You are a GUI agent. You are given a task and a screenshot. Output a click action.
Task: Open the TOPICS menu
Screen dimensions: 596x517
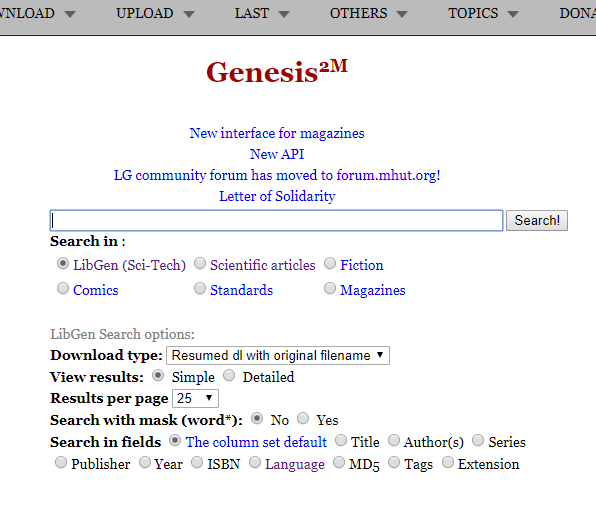(x=483, y=14)
